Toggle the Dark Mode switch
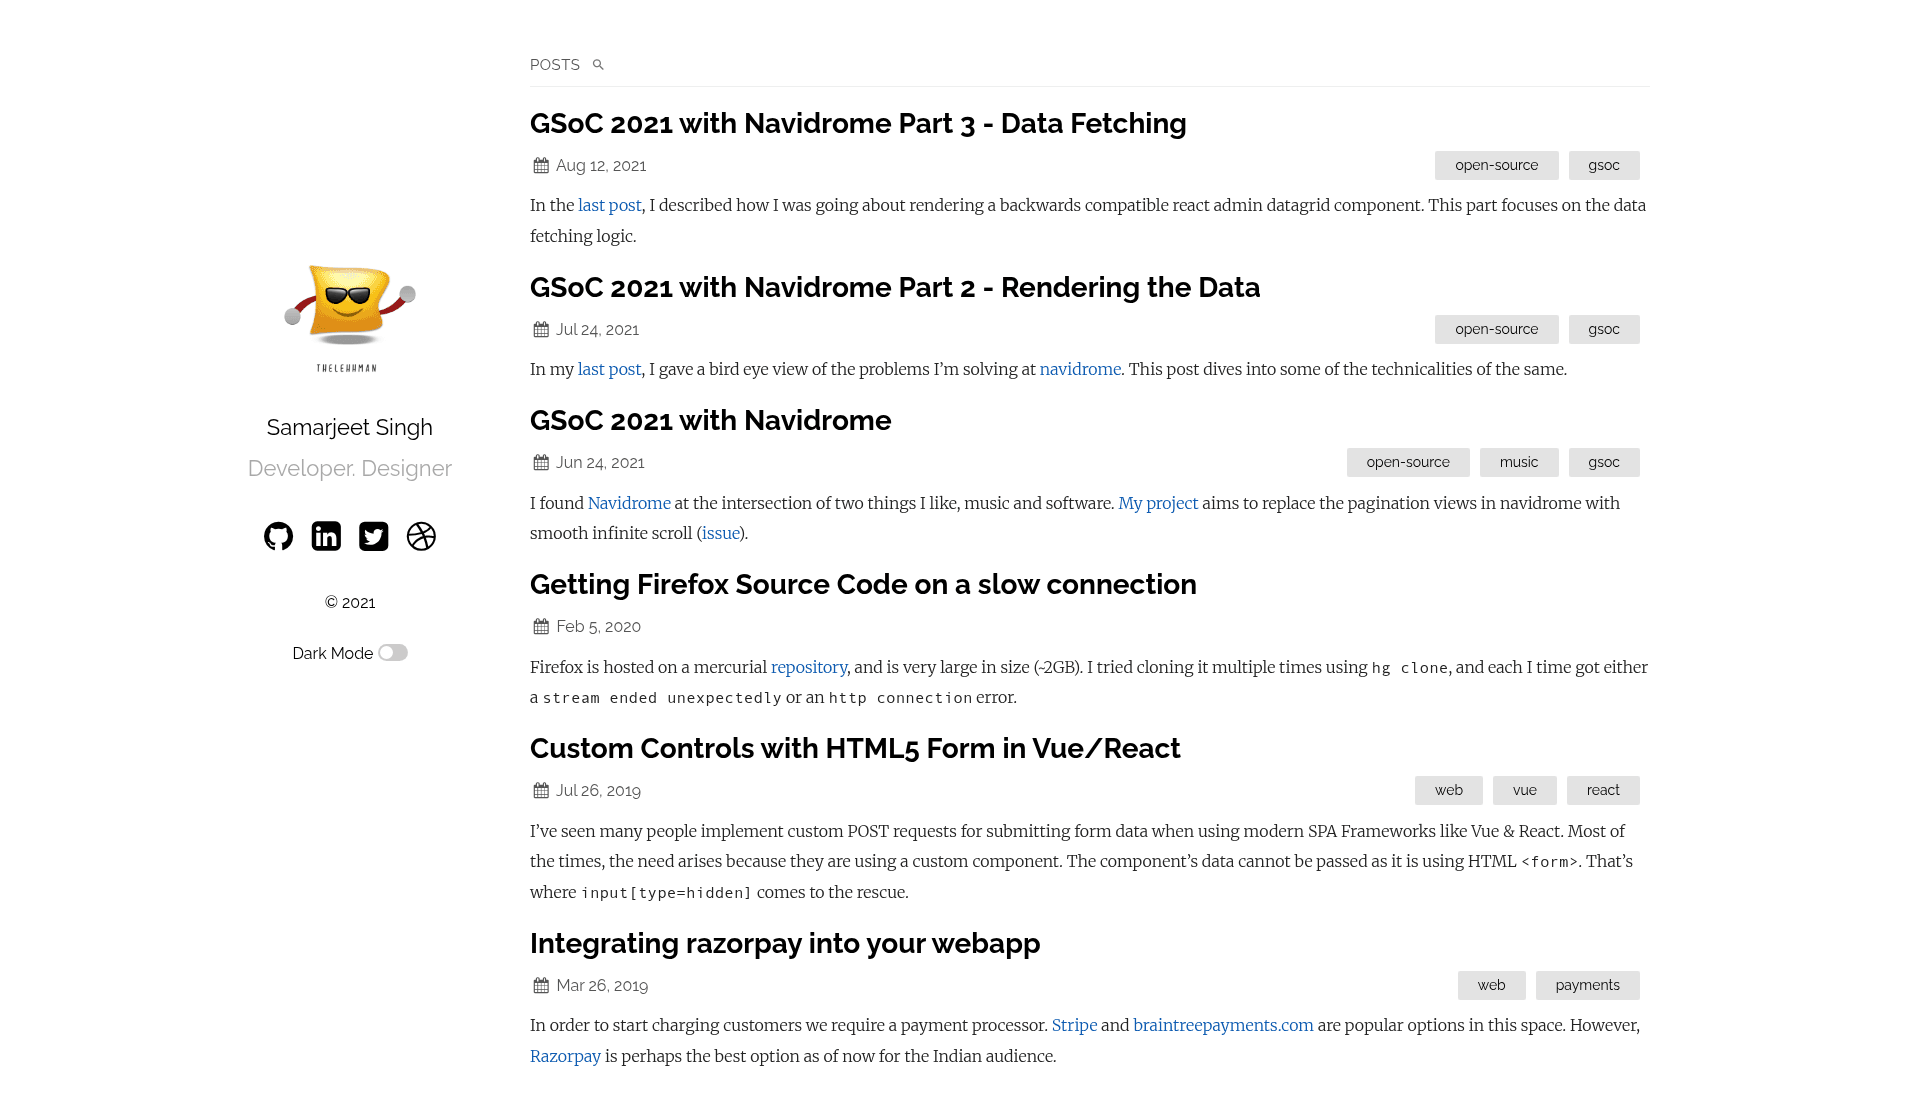 [393, 653]
